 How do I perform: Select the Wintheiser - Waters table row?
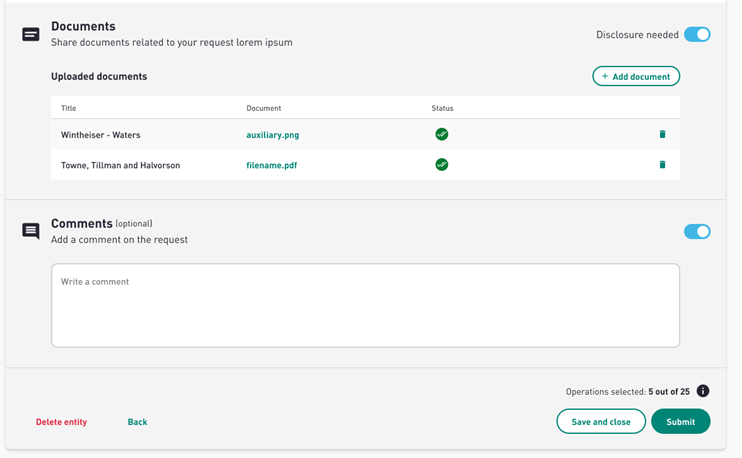click(365, 134)
